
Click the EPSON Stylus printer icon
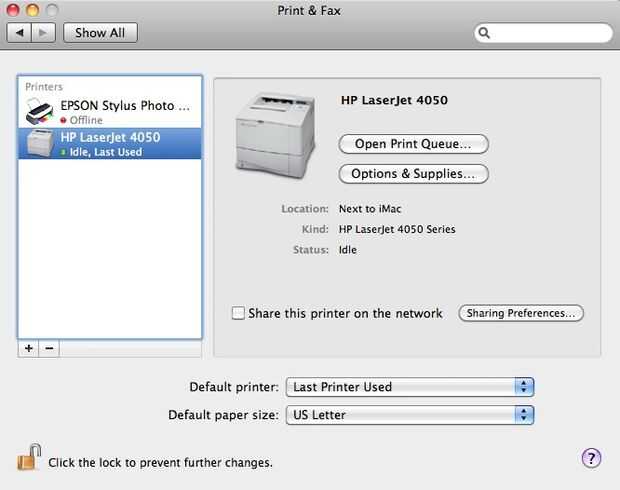coord(40,110)
